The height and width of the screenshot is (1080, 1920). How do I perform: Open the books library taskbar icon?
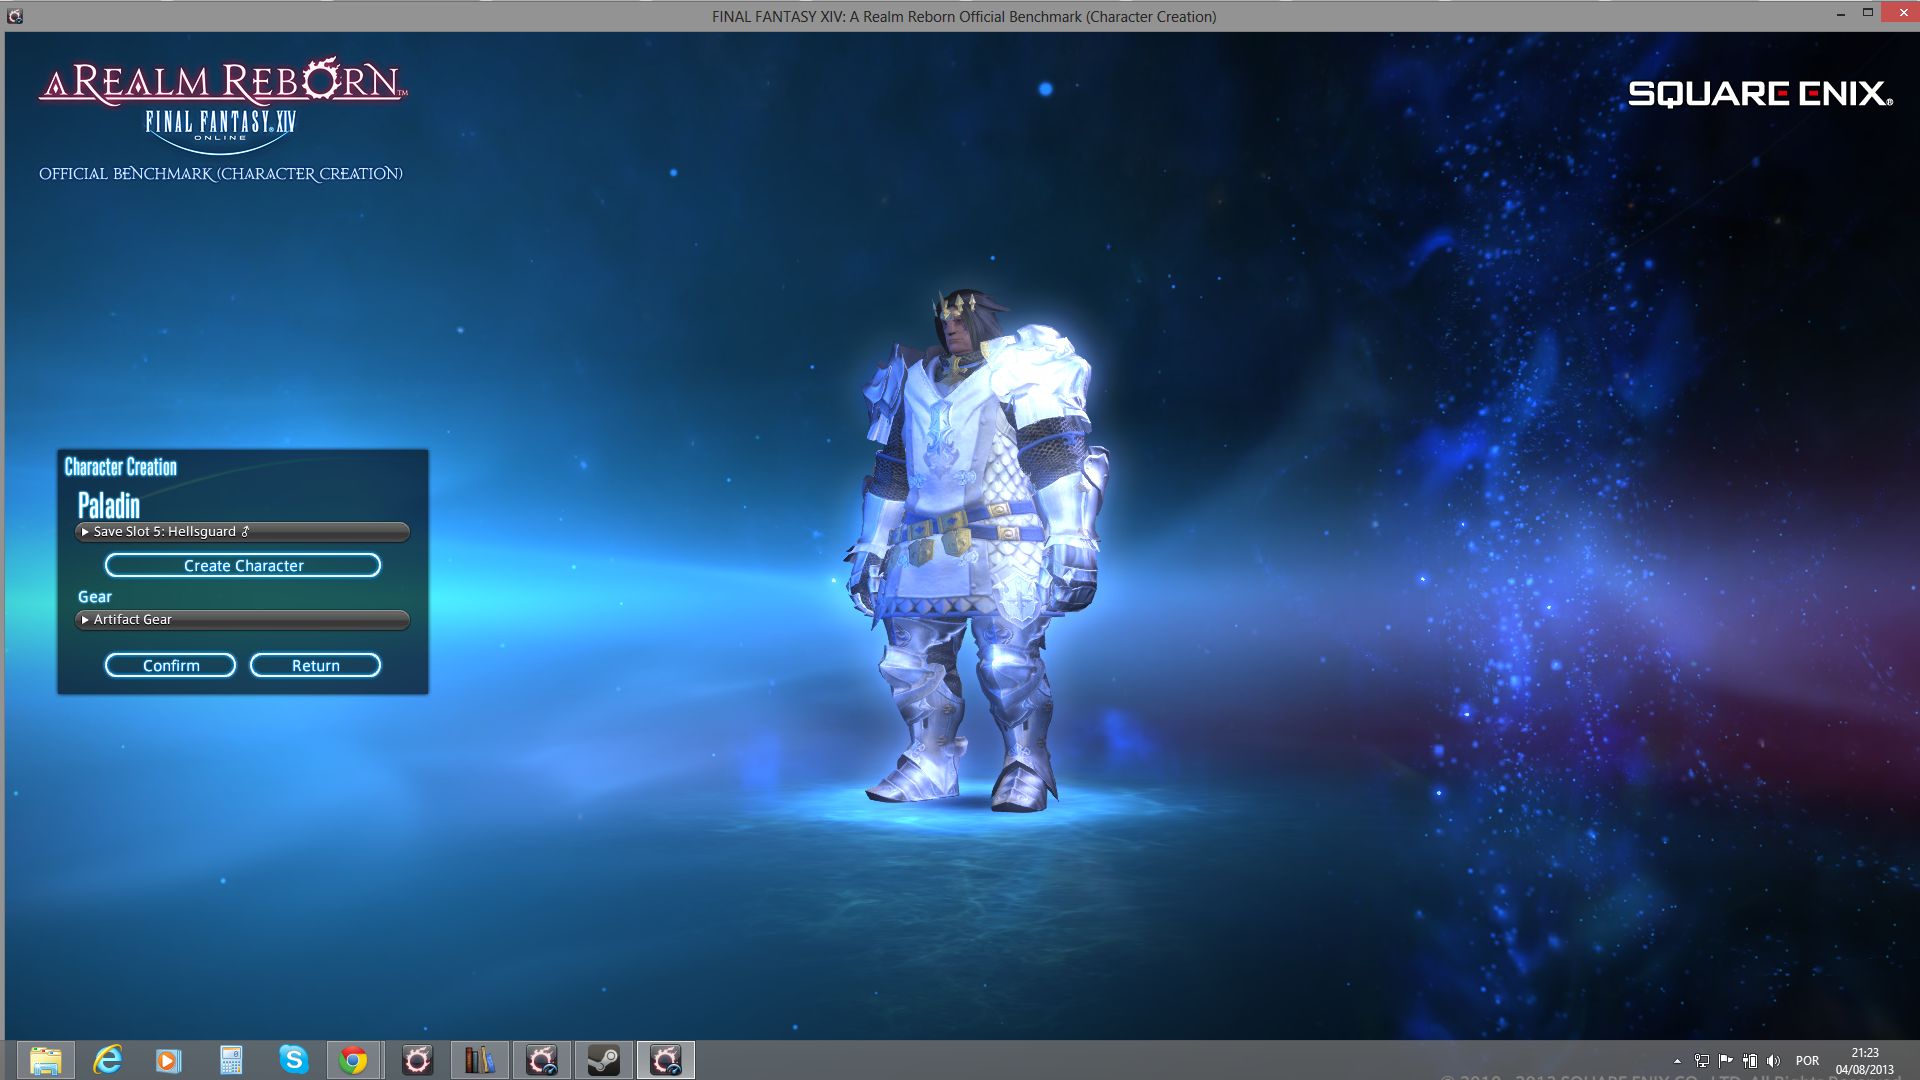pos(479,1060)
